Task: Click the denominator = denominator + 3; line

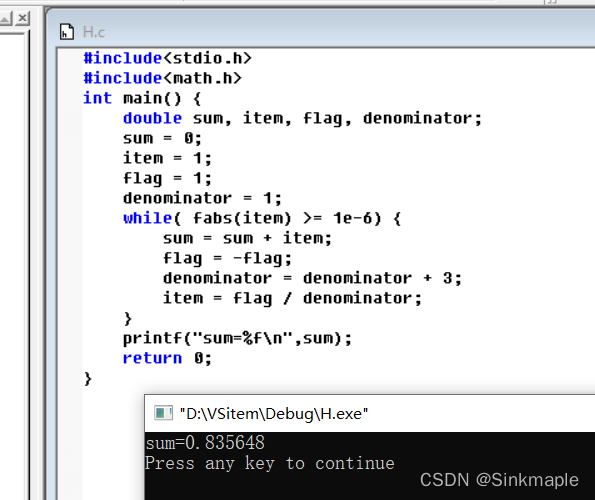Action: (x=312, y=278)
